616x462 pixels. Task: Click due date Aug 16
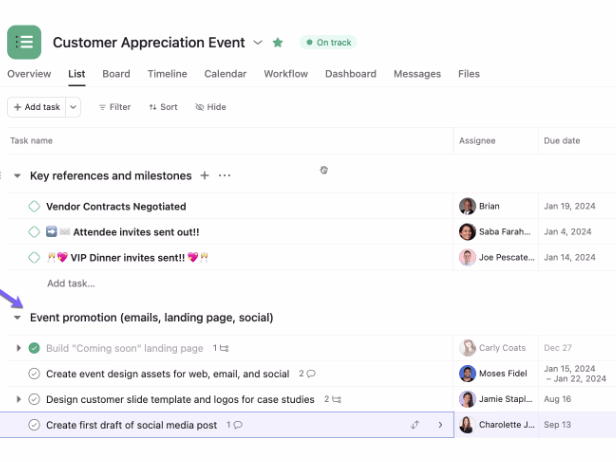[x=557, y=399]
